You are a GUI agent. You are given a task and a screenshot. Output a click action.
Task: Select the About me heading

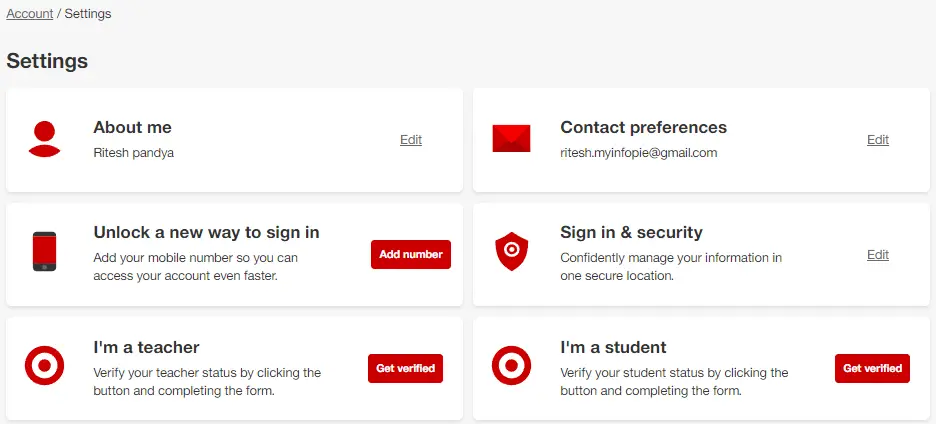click(133, 127)
